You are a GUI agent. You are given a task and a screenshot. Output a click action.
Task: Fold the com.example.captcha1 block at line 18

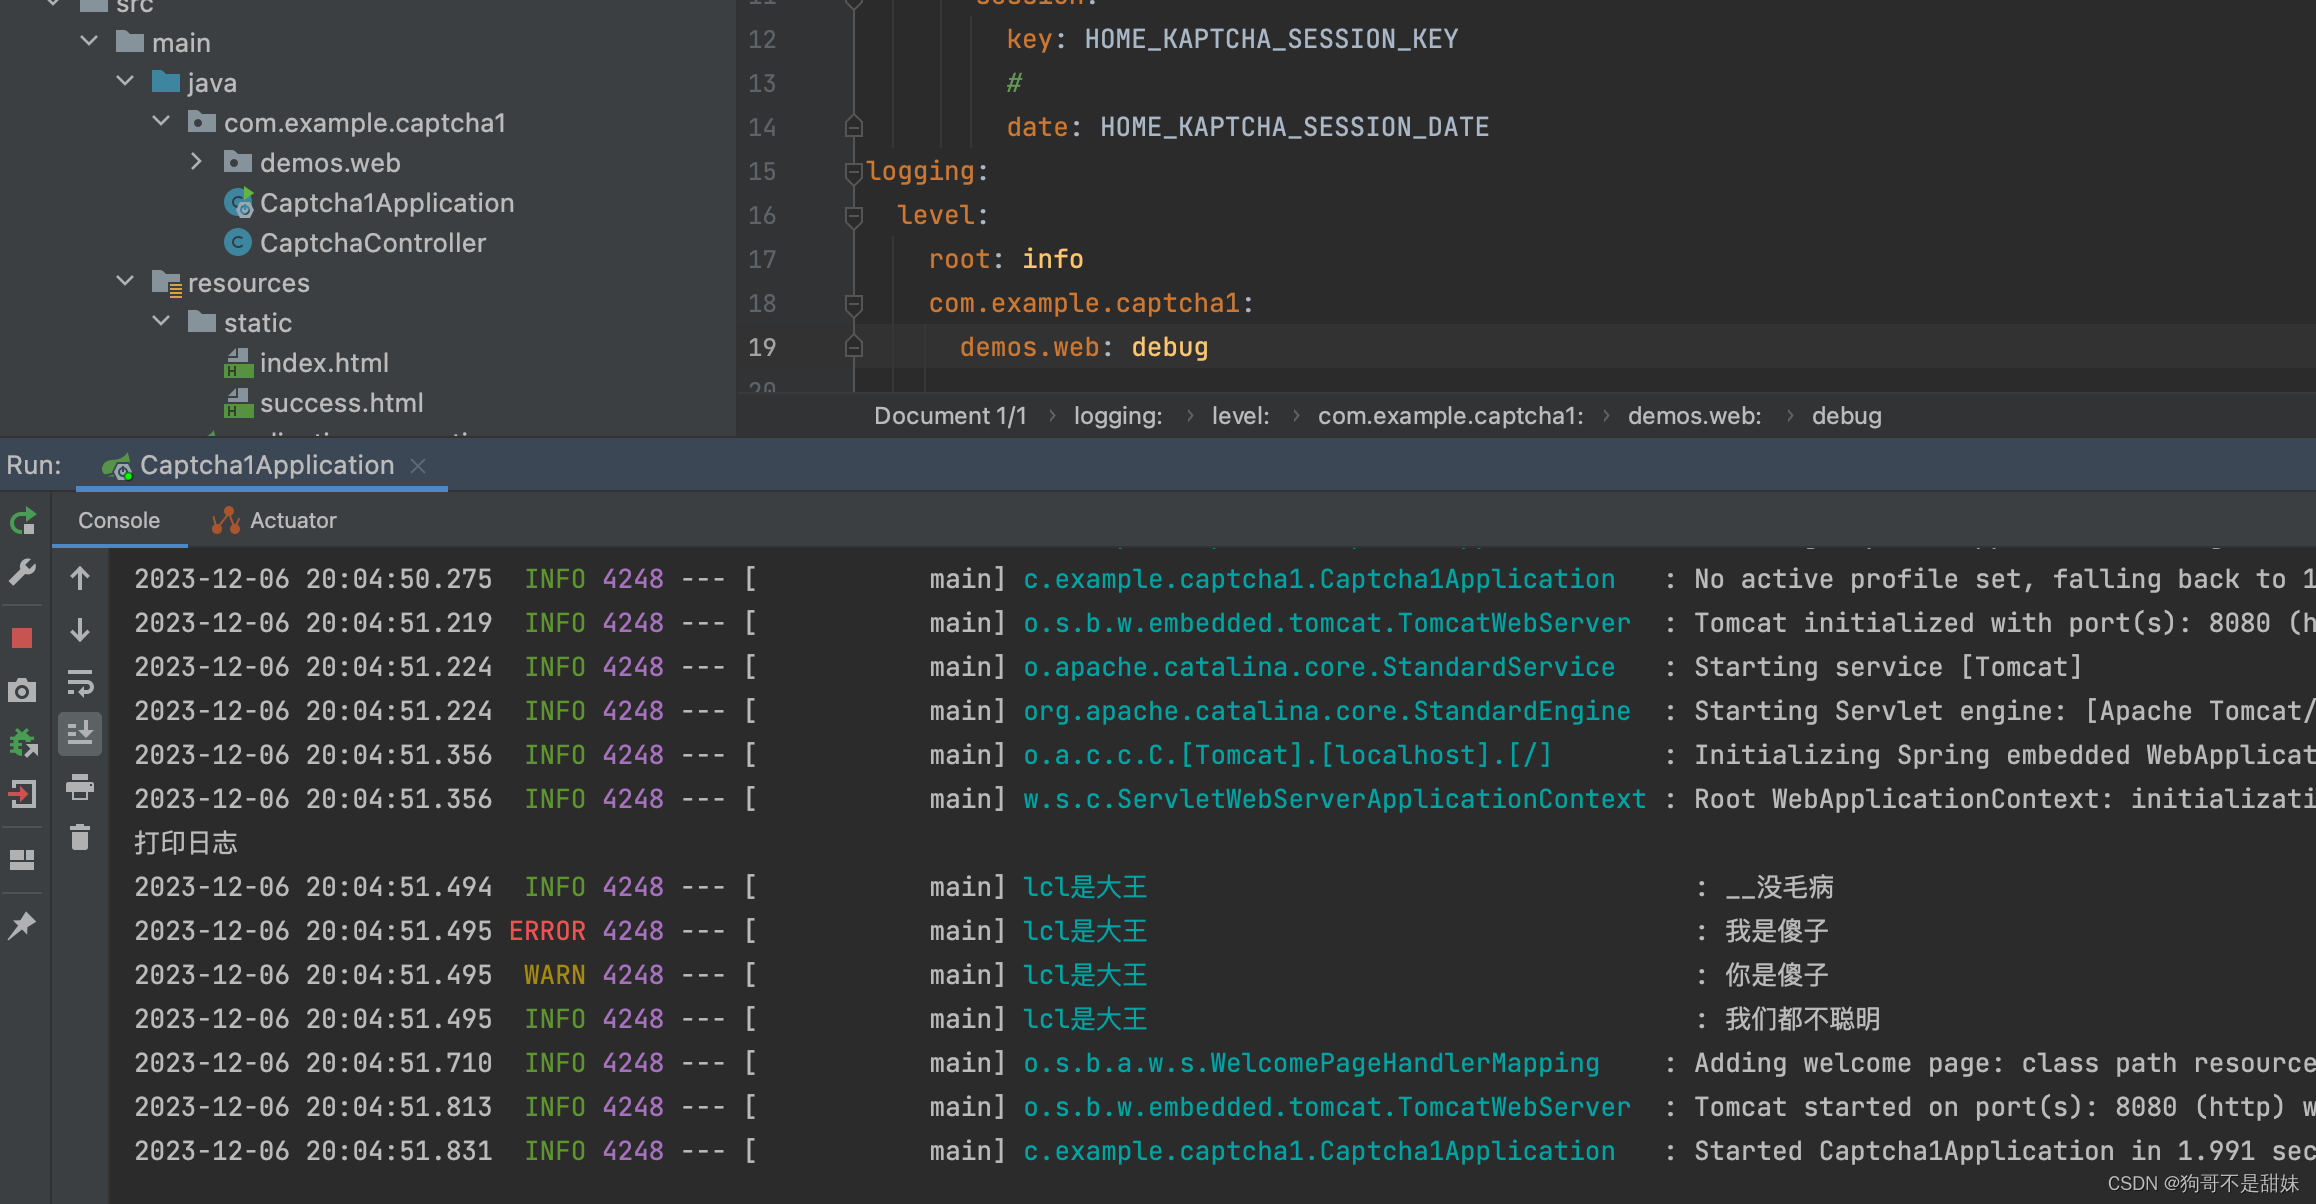point(853,304)
